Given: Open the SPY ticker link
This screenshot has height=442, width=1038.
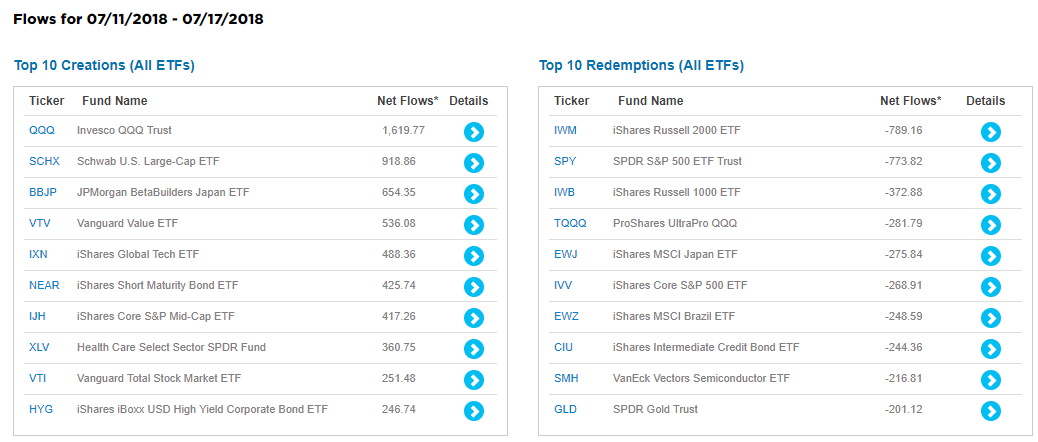Looking at the screenshot, I should click(x=565, y=161).
